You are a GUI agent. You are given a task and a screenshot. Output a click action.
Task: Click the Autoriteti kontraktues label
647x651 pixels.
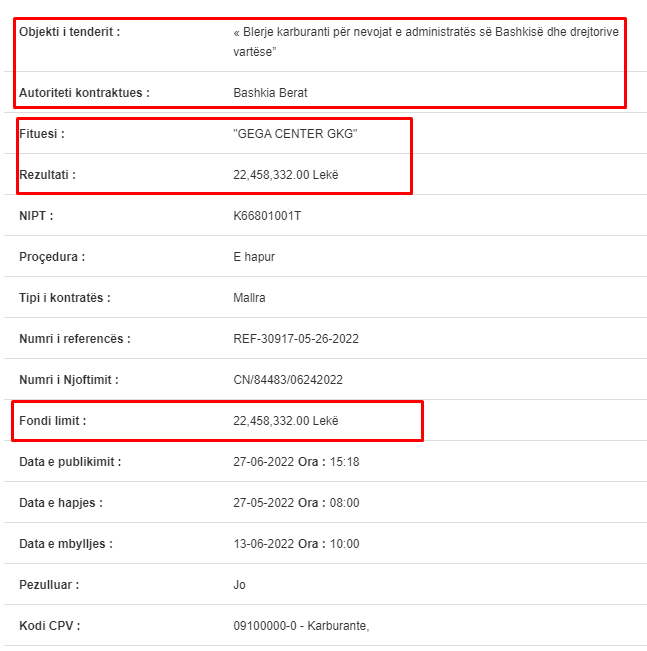point(84,93)
